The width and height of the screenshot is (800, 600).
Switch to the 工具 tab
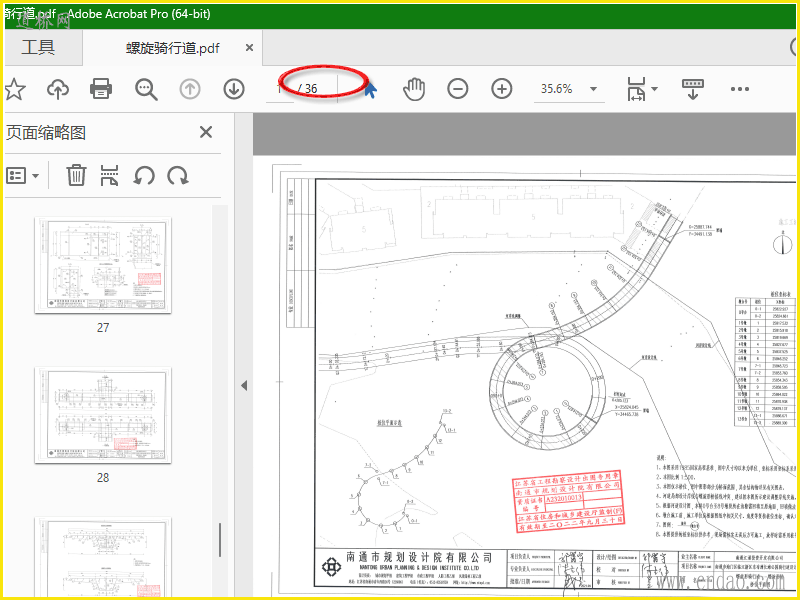click(x=38, y=47)
